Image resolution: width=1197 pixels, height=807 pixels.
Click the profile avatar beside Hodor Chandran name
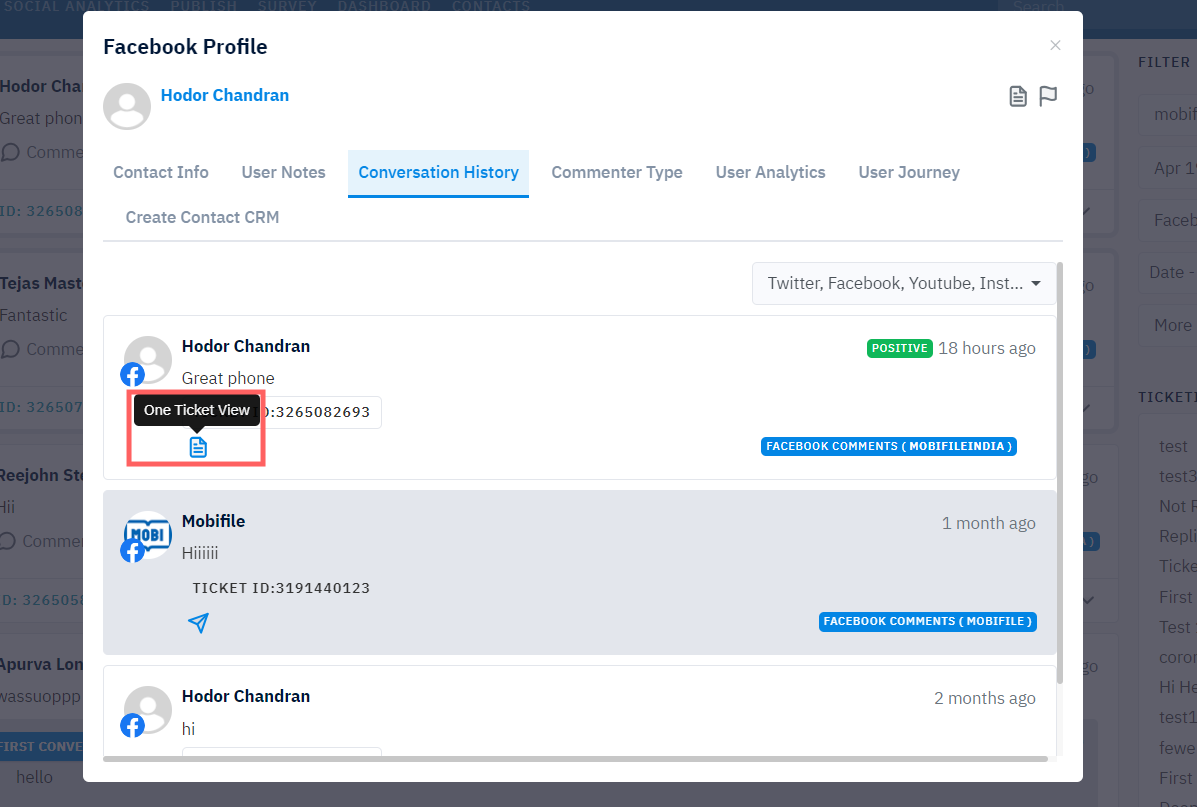[x=127, y=106]
